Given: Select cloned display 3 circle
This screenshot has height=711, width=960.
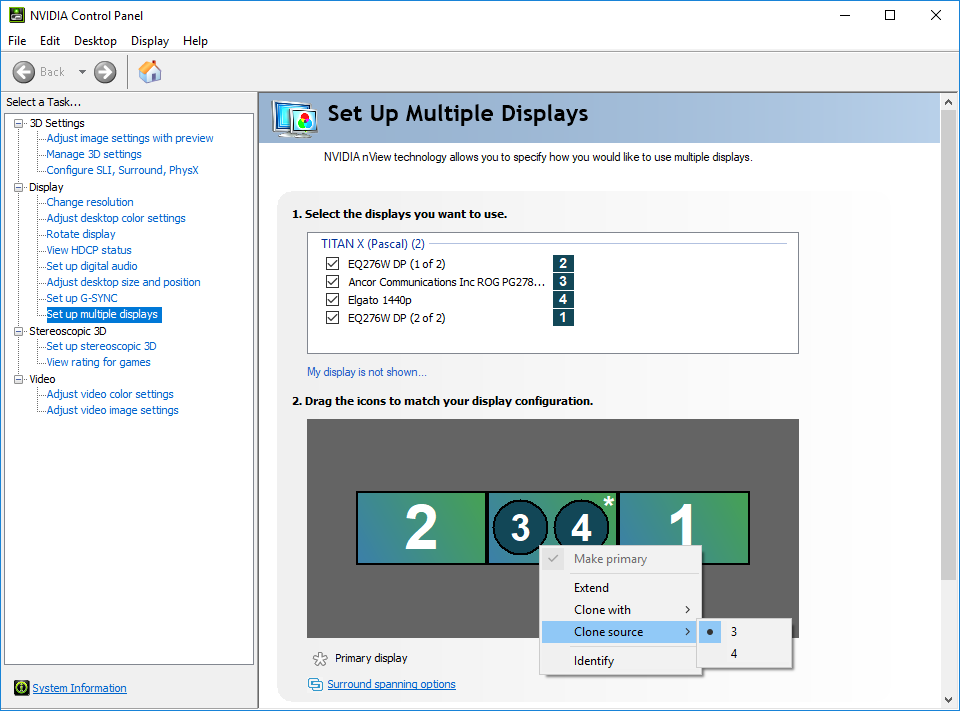Looking at the screenshot, I should (x=520, y=527).
